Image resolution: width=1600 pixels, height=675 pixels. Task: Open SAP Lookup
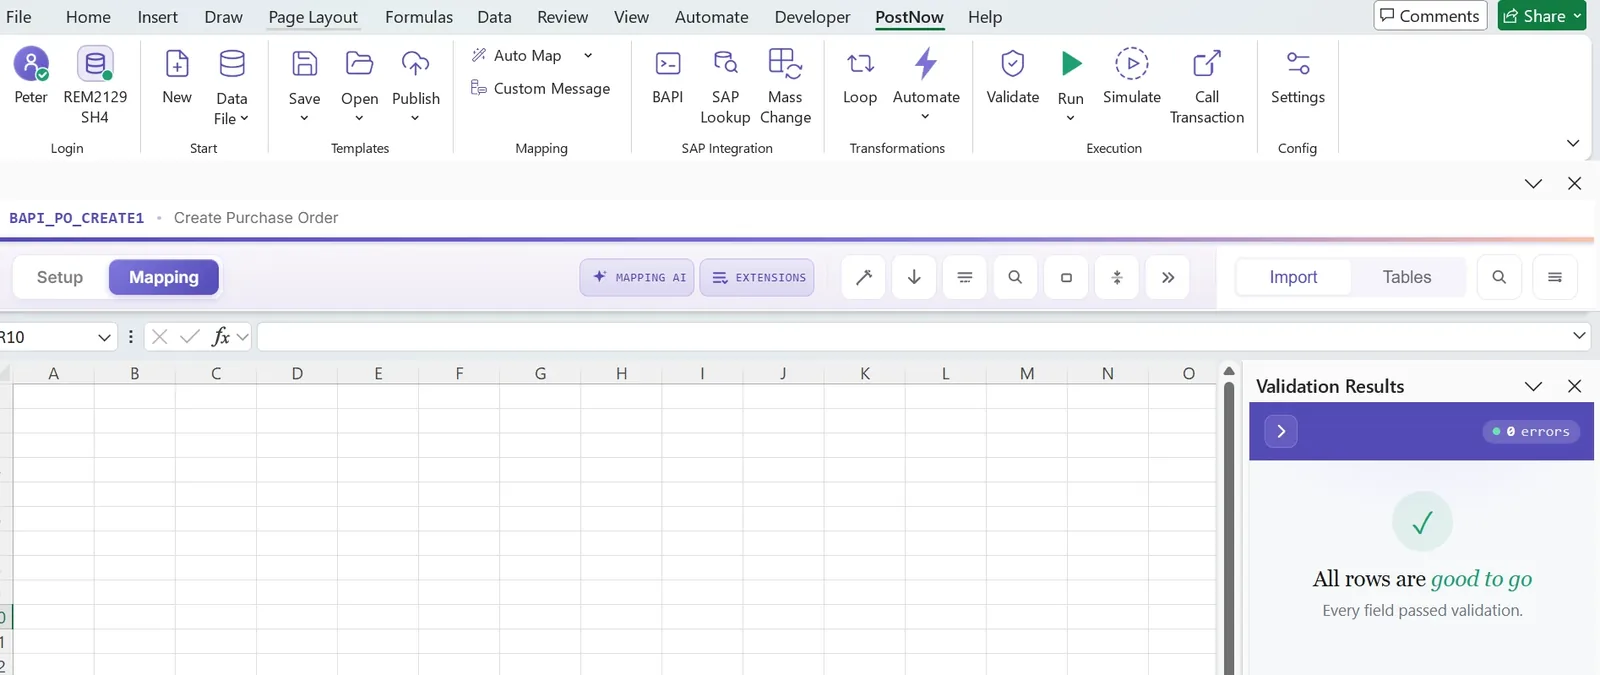(725, 86)
